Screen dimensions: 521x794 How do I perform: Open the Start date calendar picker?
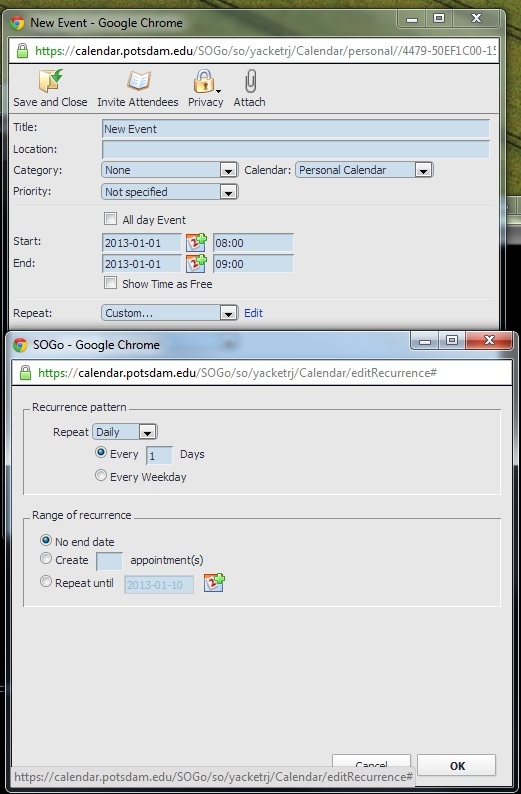point(196,243)
